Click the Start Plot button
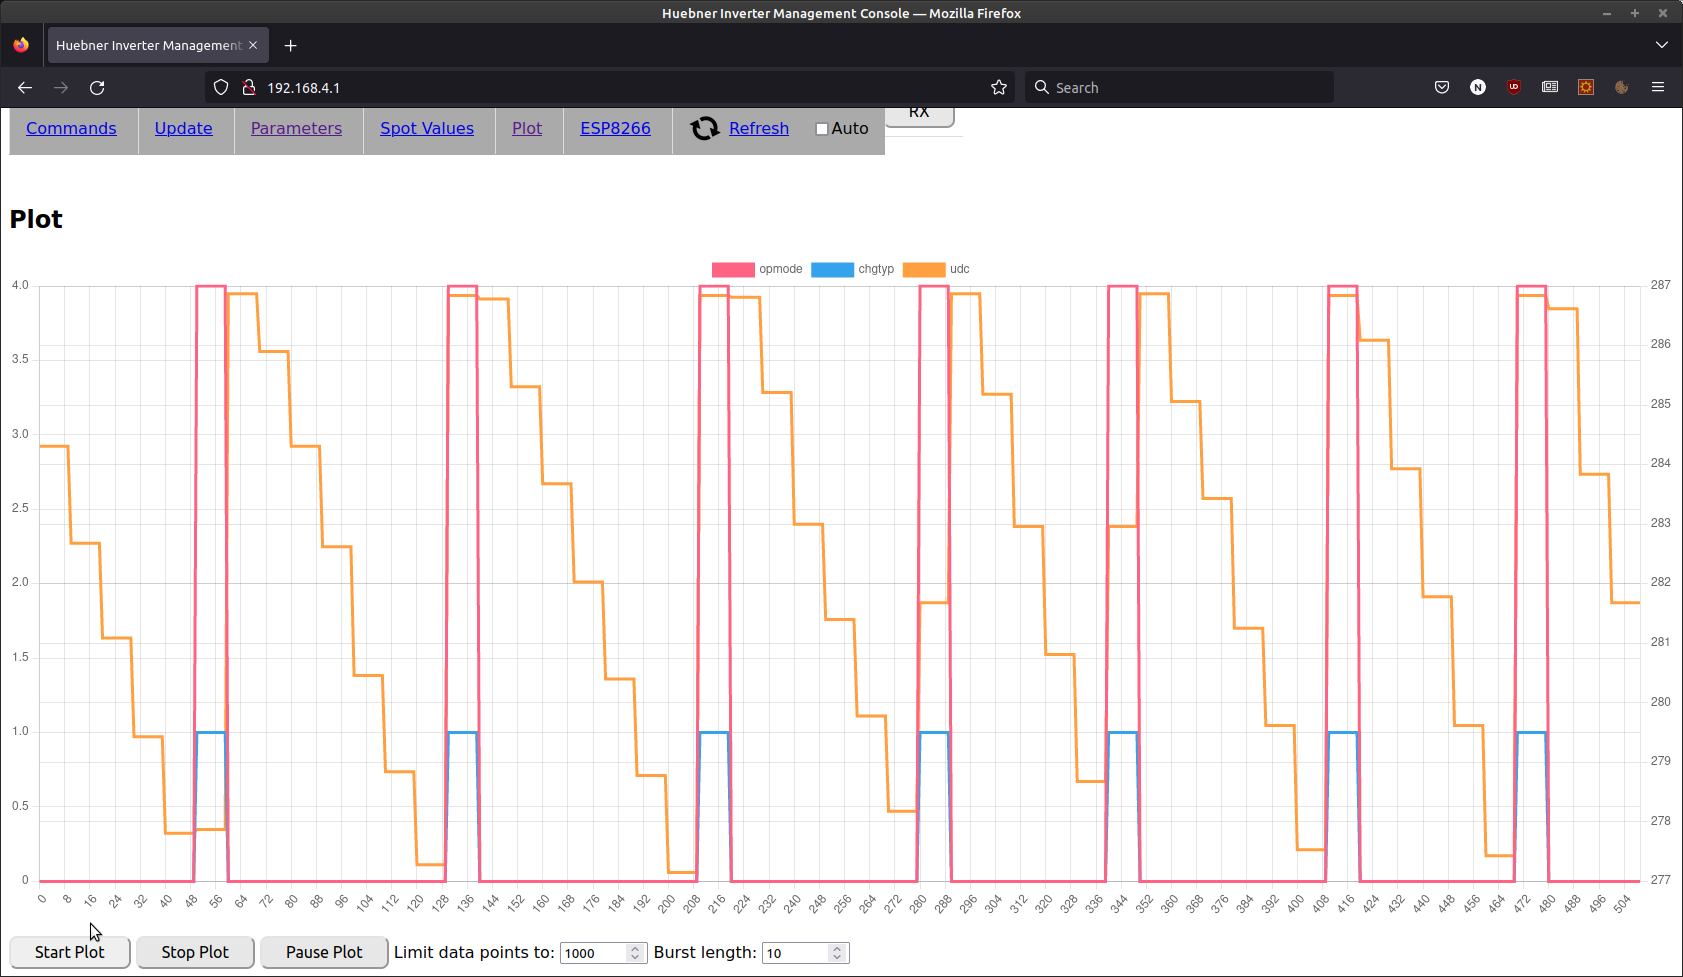1683x977 pixels. (x=70, y=952)
